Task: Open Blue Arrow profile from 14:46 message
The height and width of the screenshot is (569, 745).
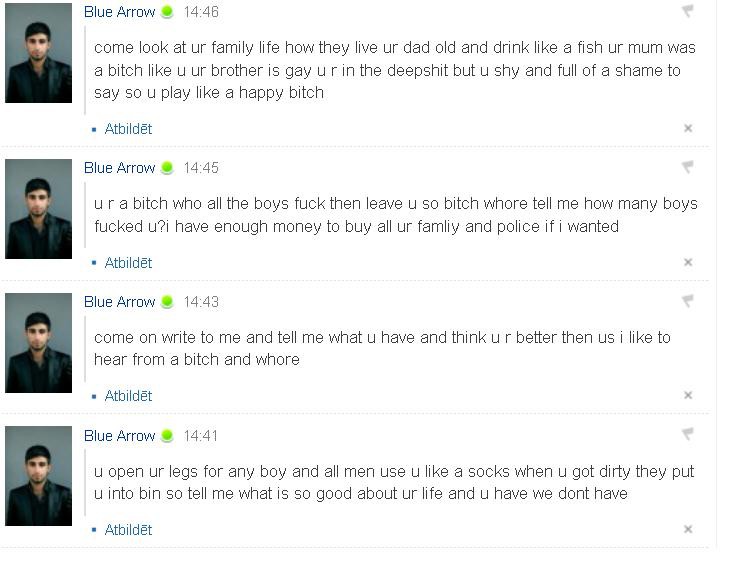Action: point(119,12)
